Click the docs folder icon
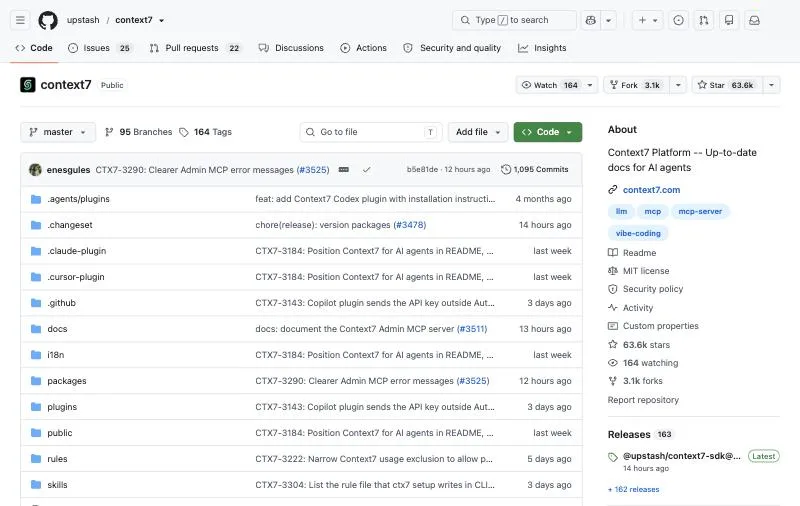Screen dimensions: 800x506 36,329
